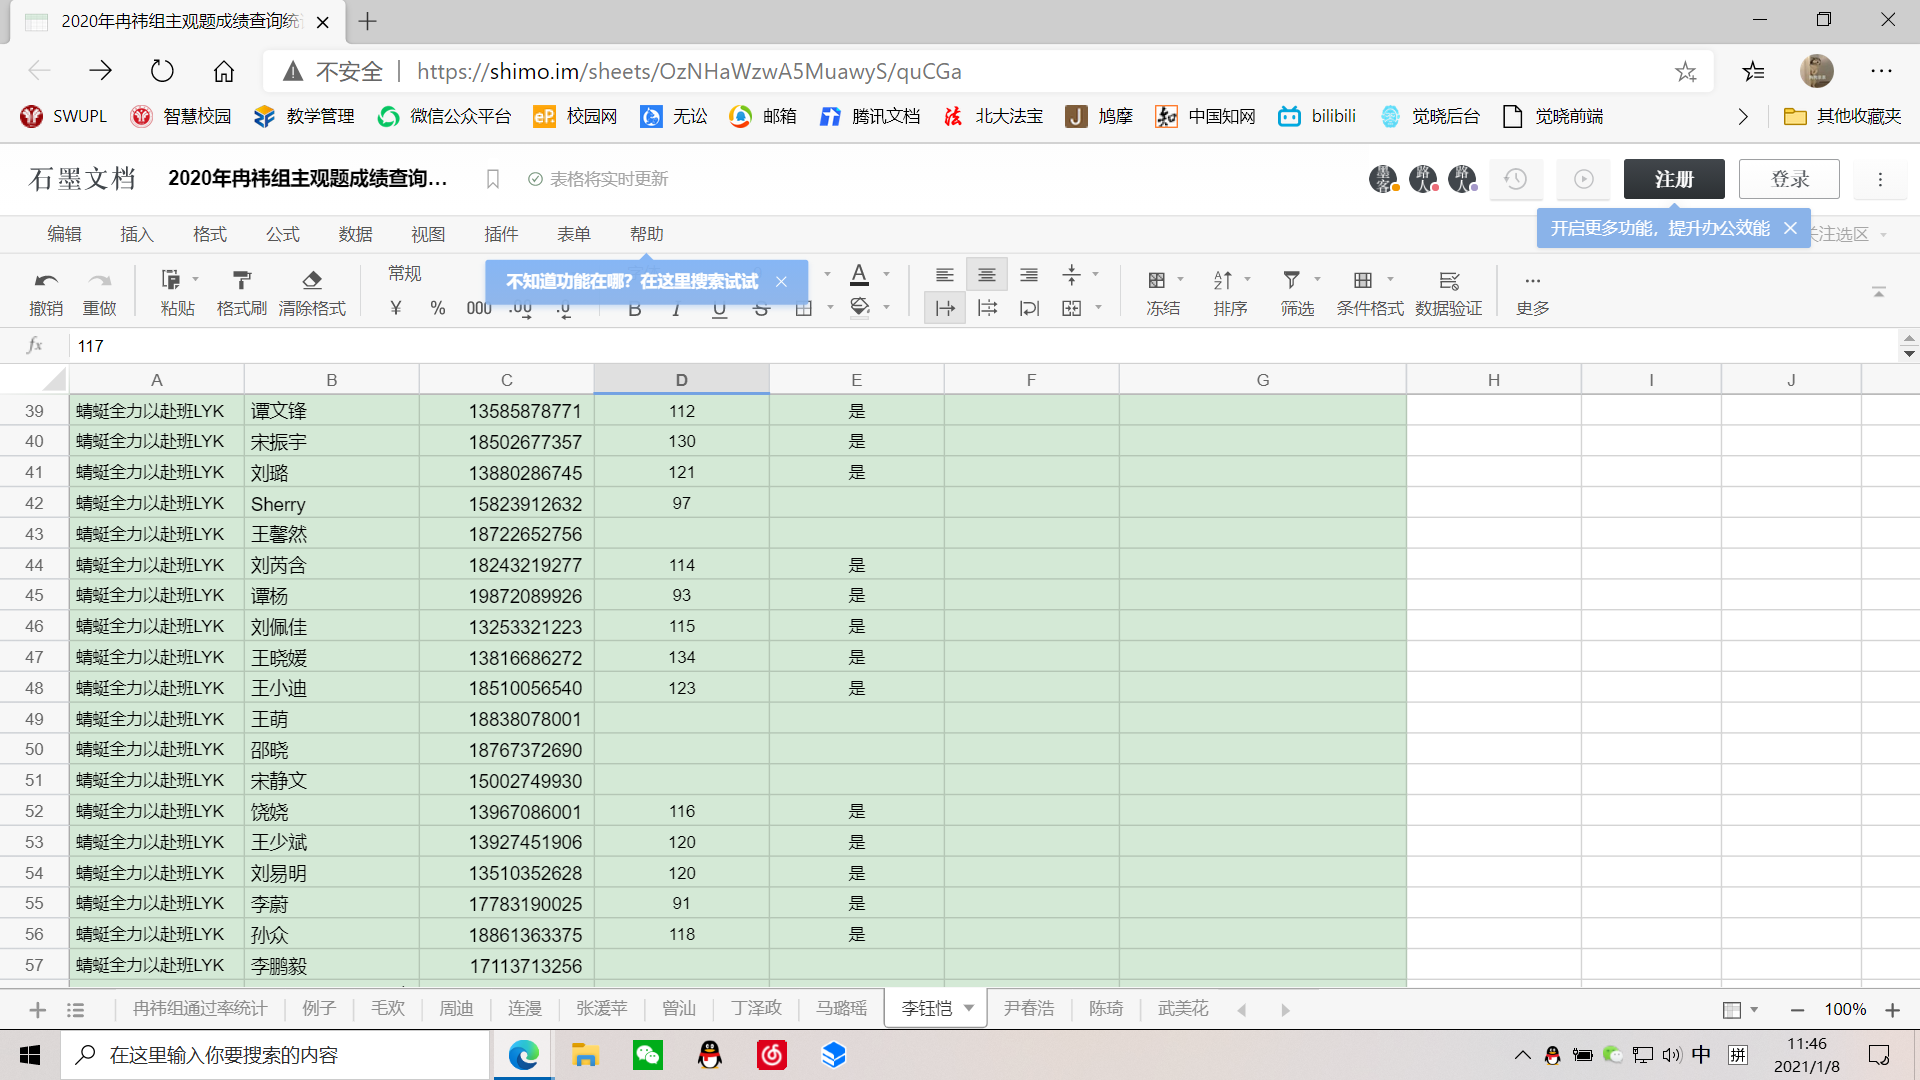Screen dimensions: 1920x1080
Task: Open the 李钰恺 sheet tab dropdown
Action: click(969, 1008)
